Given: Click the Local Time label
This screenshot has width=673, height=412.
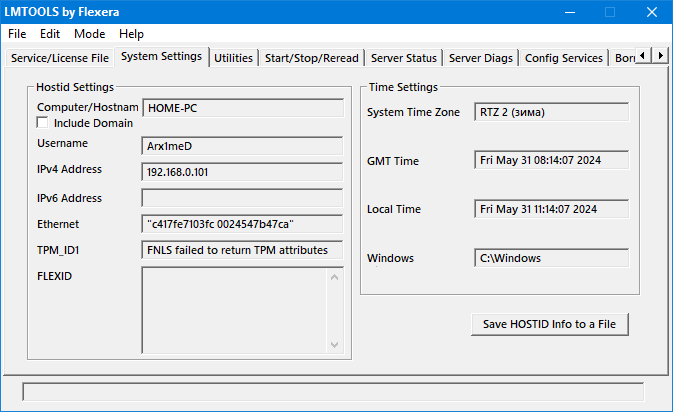Looking at the screenshot, I should click(x=394, y=209).
